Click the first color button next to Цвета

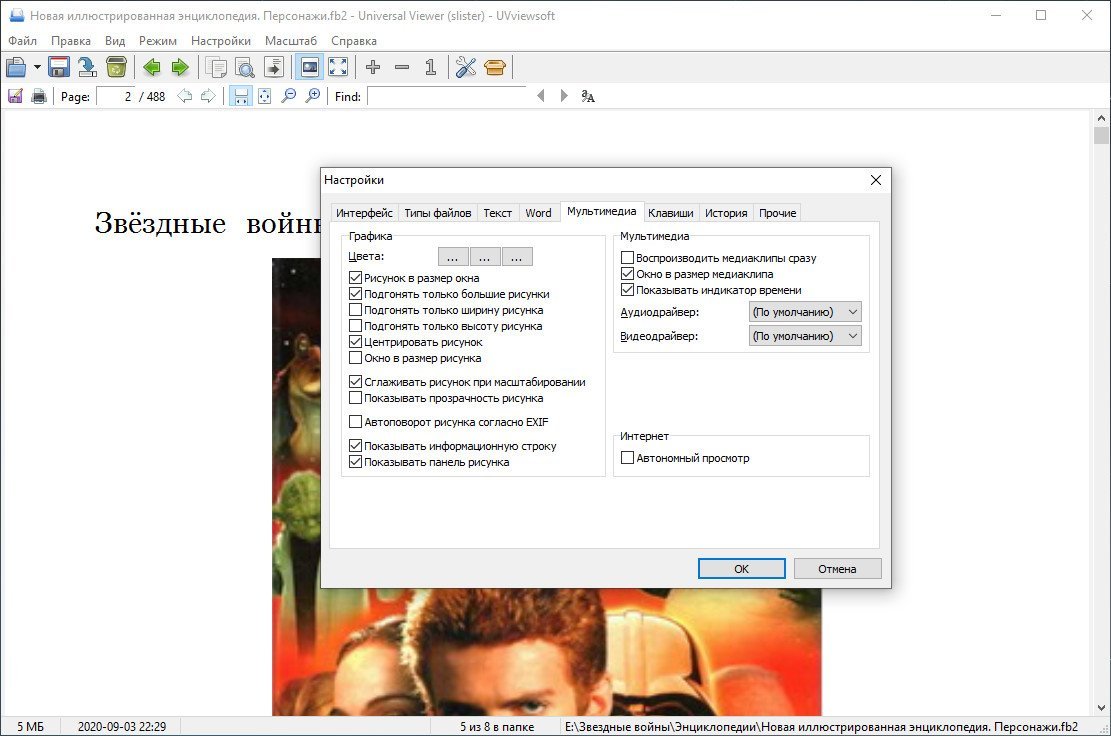(453, 257)
